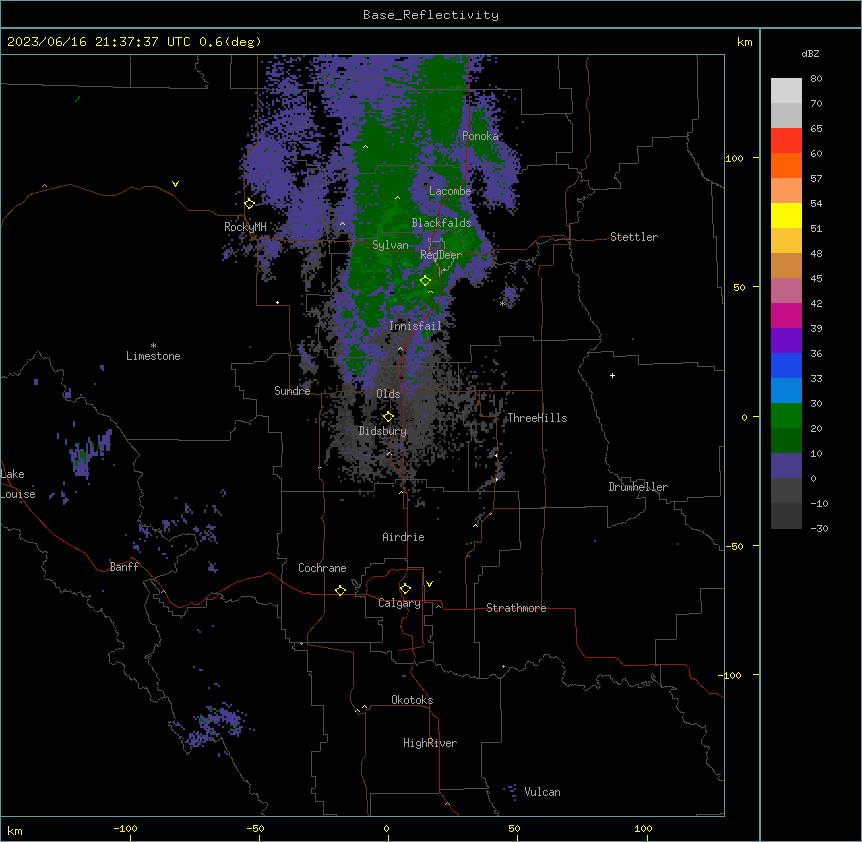862x842 pixels.
Task: Click the Strathmore town label
Action: [516, 608]
